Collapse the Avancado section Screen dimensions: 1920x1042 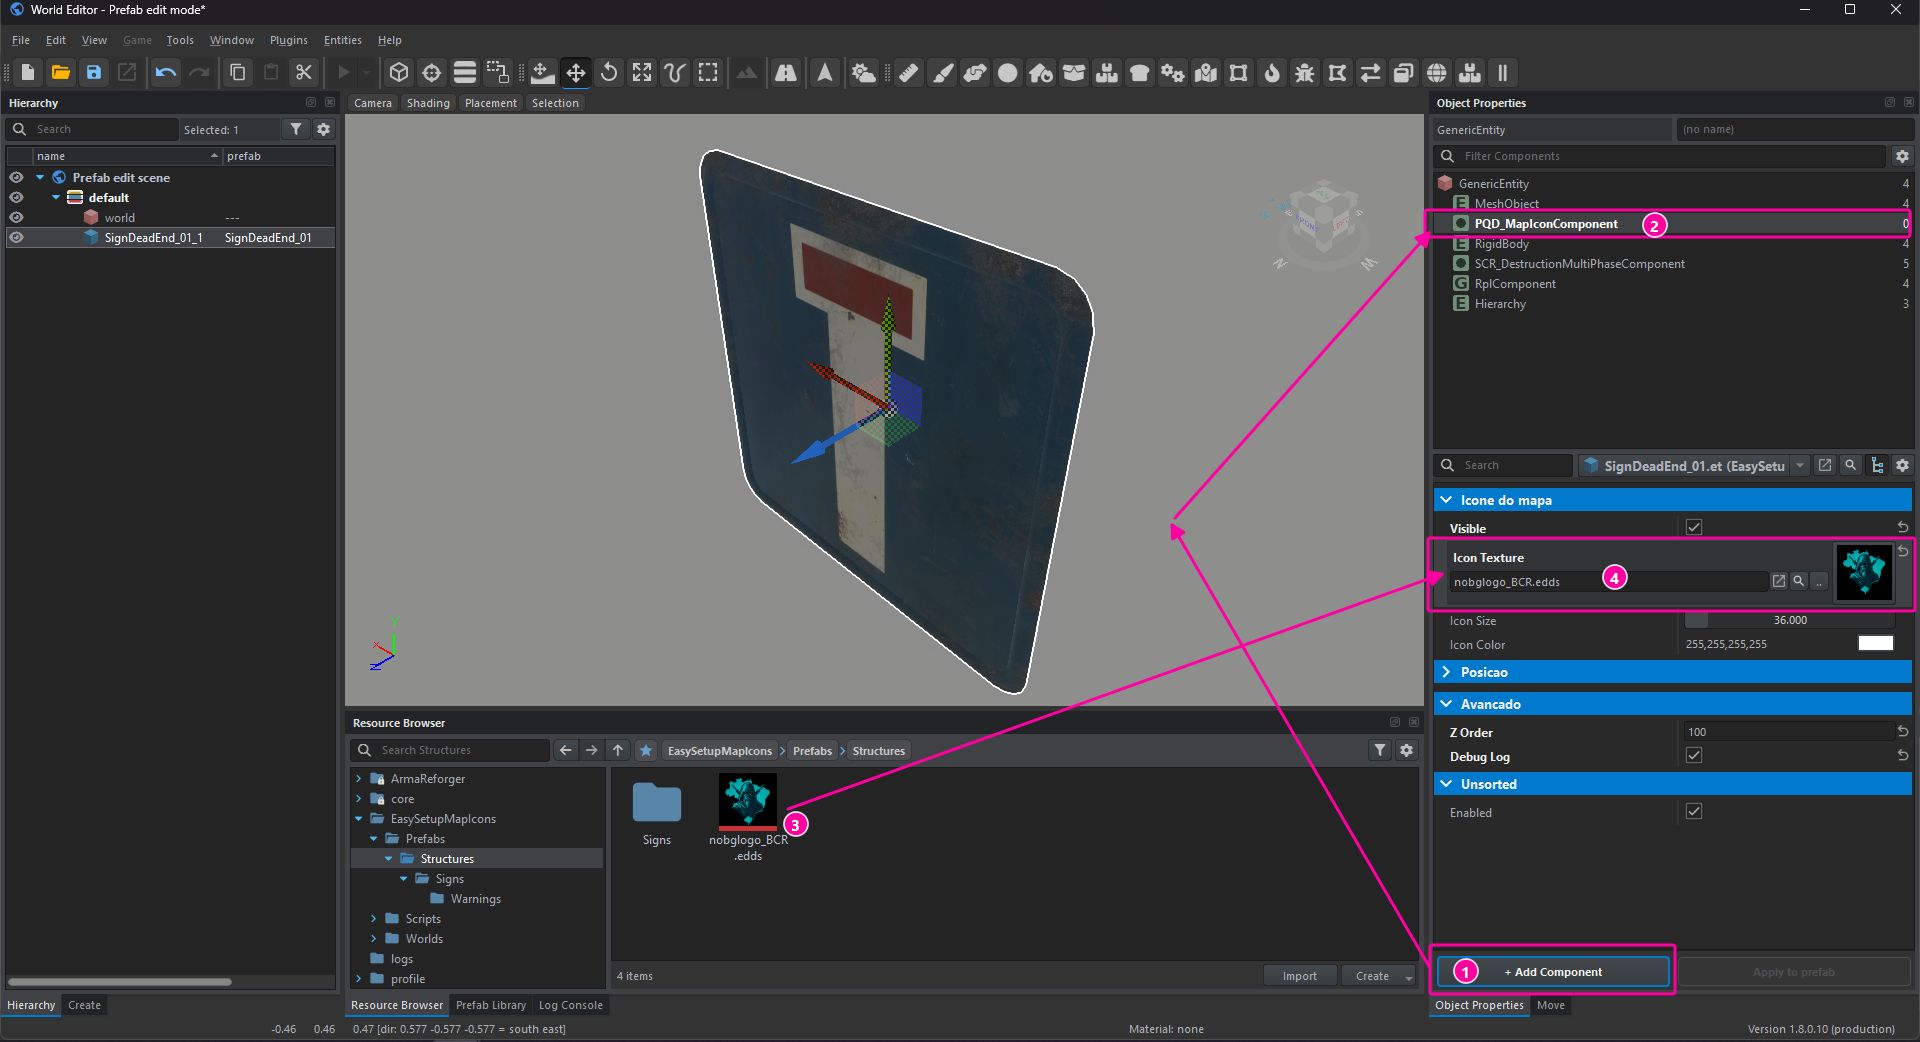pos(1446,703)
